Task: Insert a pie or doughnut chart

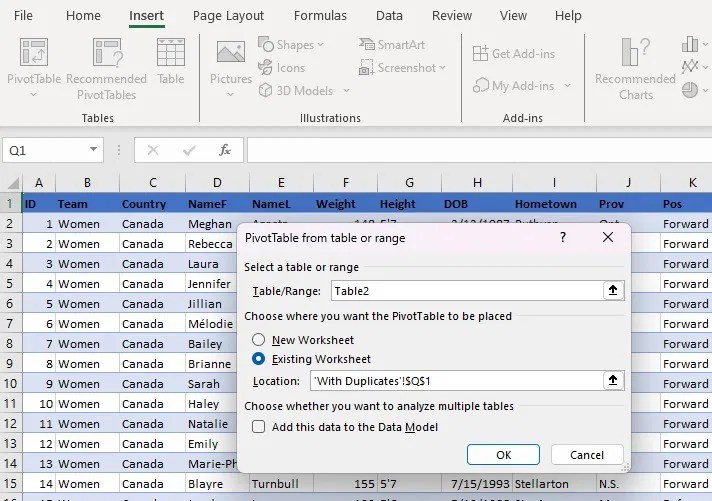Action: 690,90
